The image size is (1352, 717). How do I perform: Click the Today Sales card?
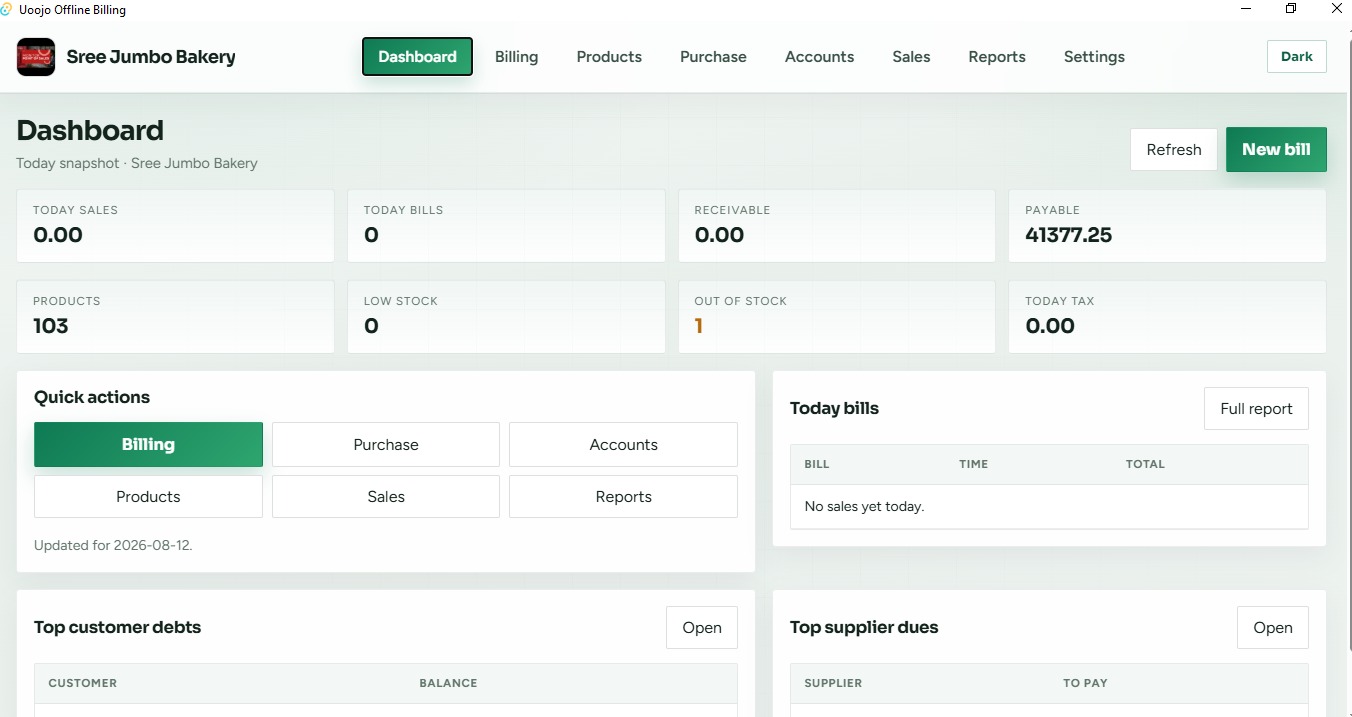click(175, 226)
